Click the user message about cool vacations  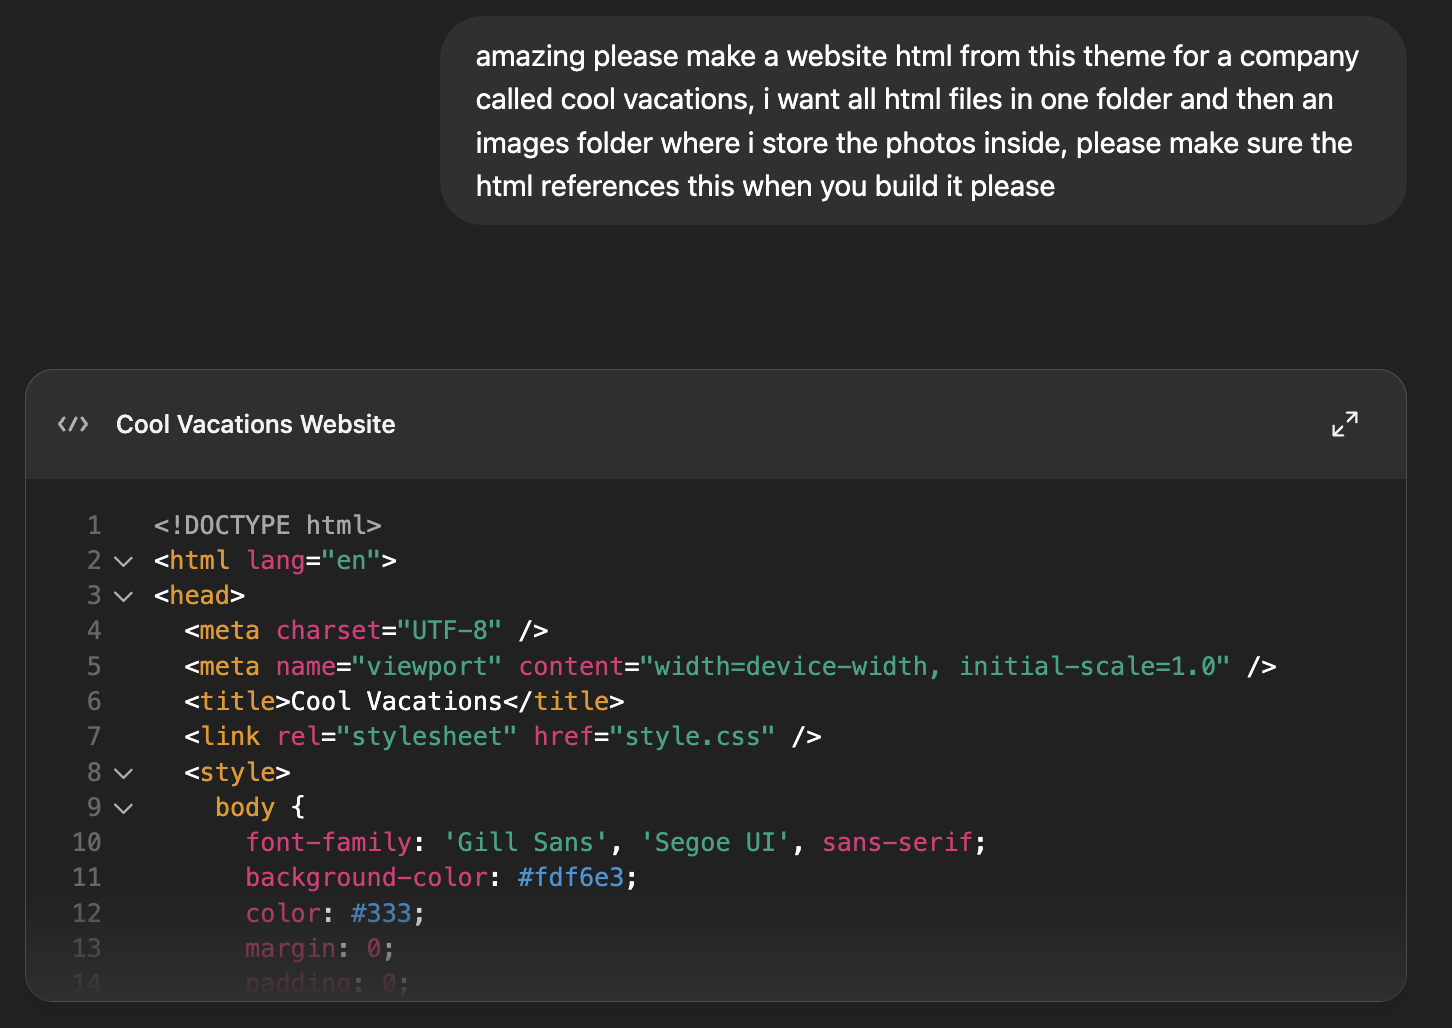point(923,121)
